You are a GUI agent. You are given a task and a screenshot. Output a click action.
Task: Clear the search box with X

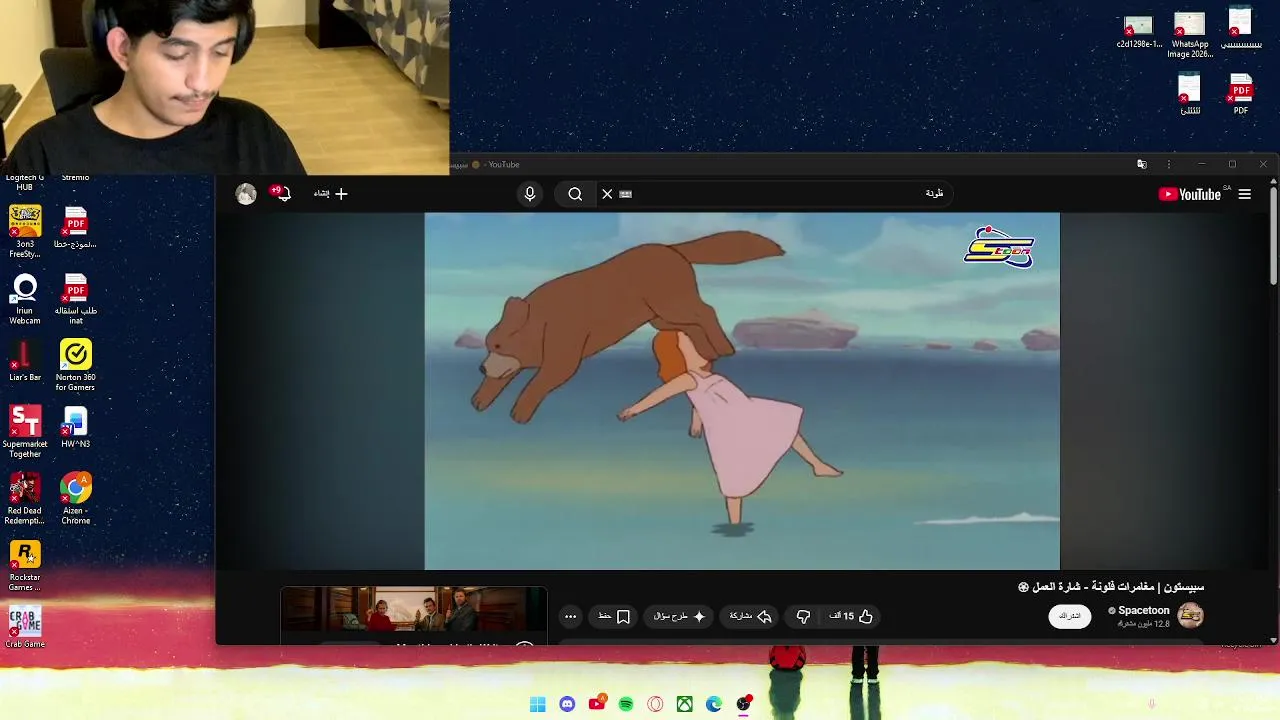tap(607, 194)
